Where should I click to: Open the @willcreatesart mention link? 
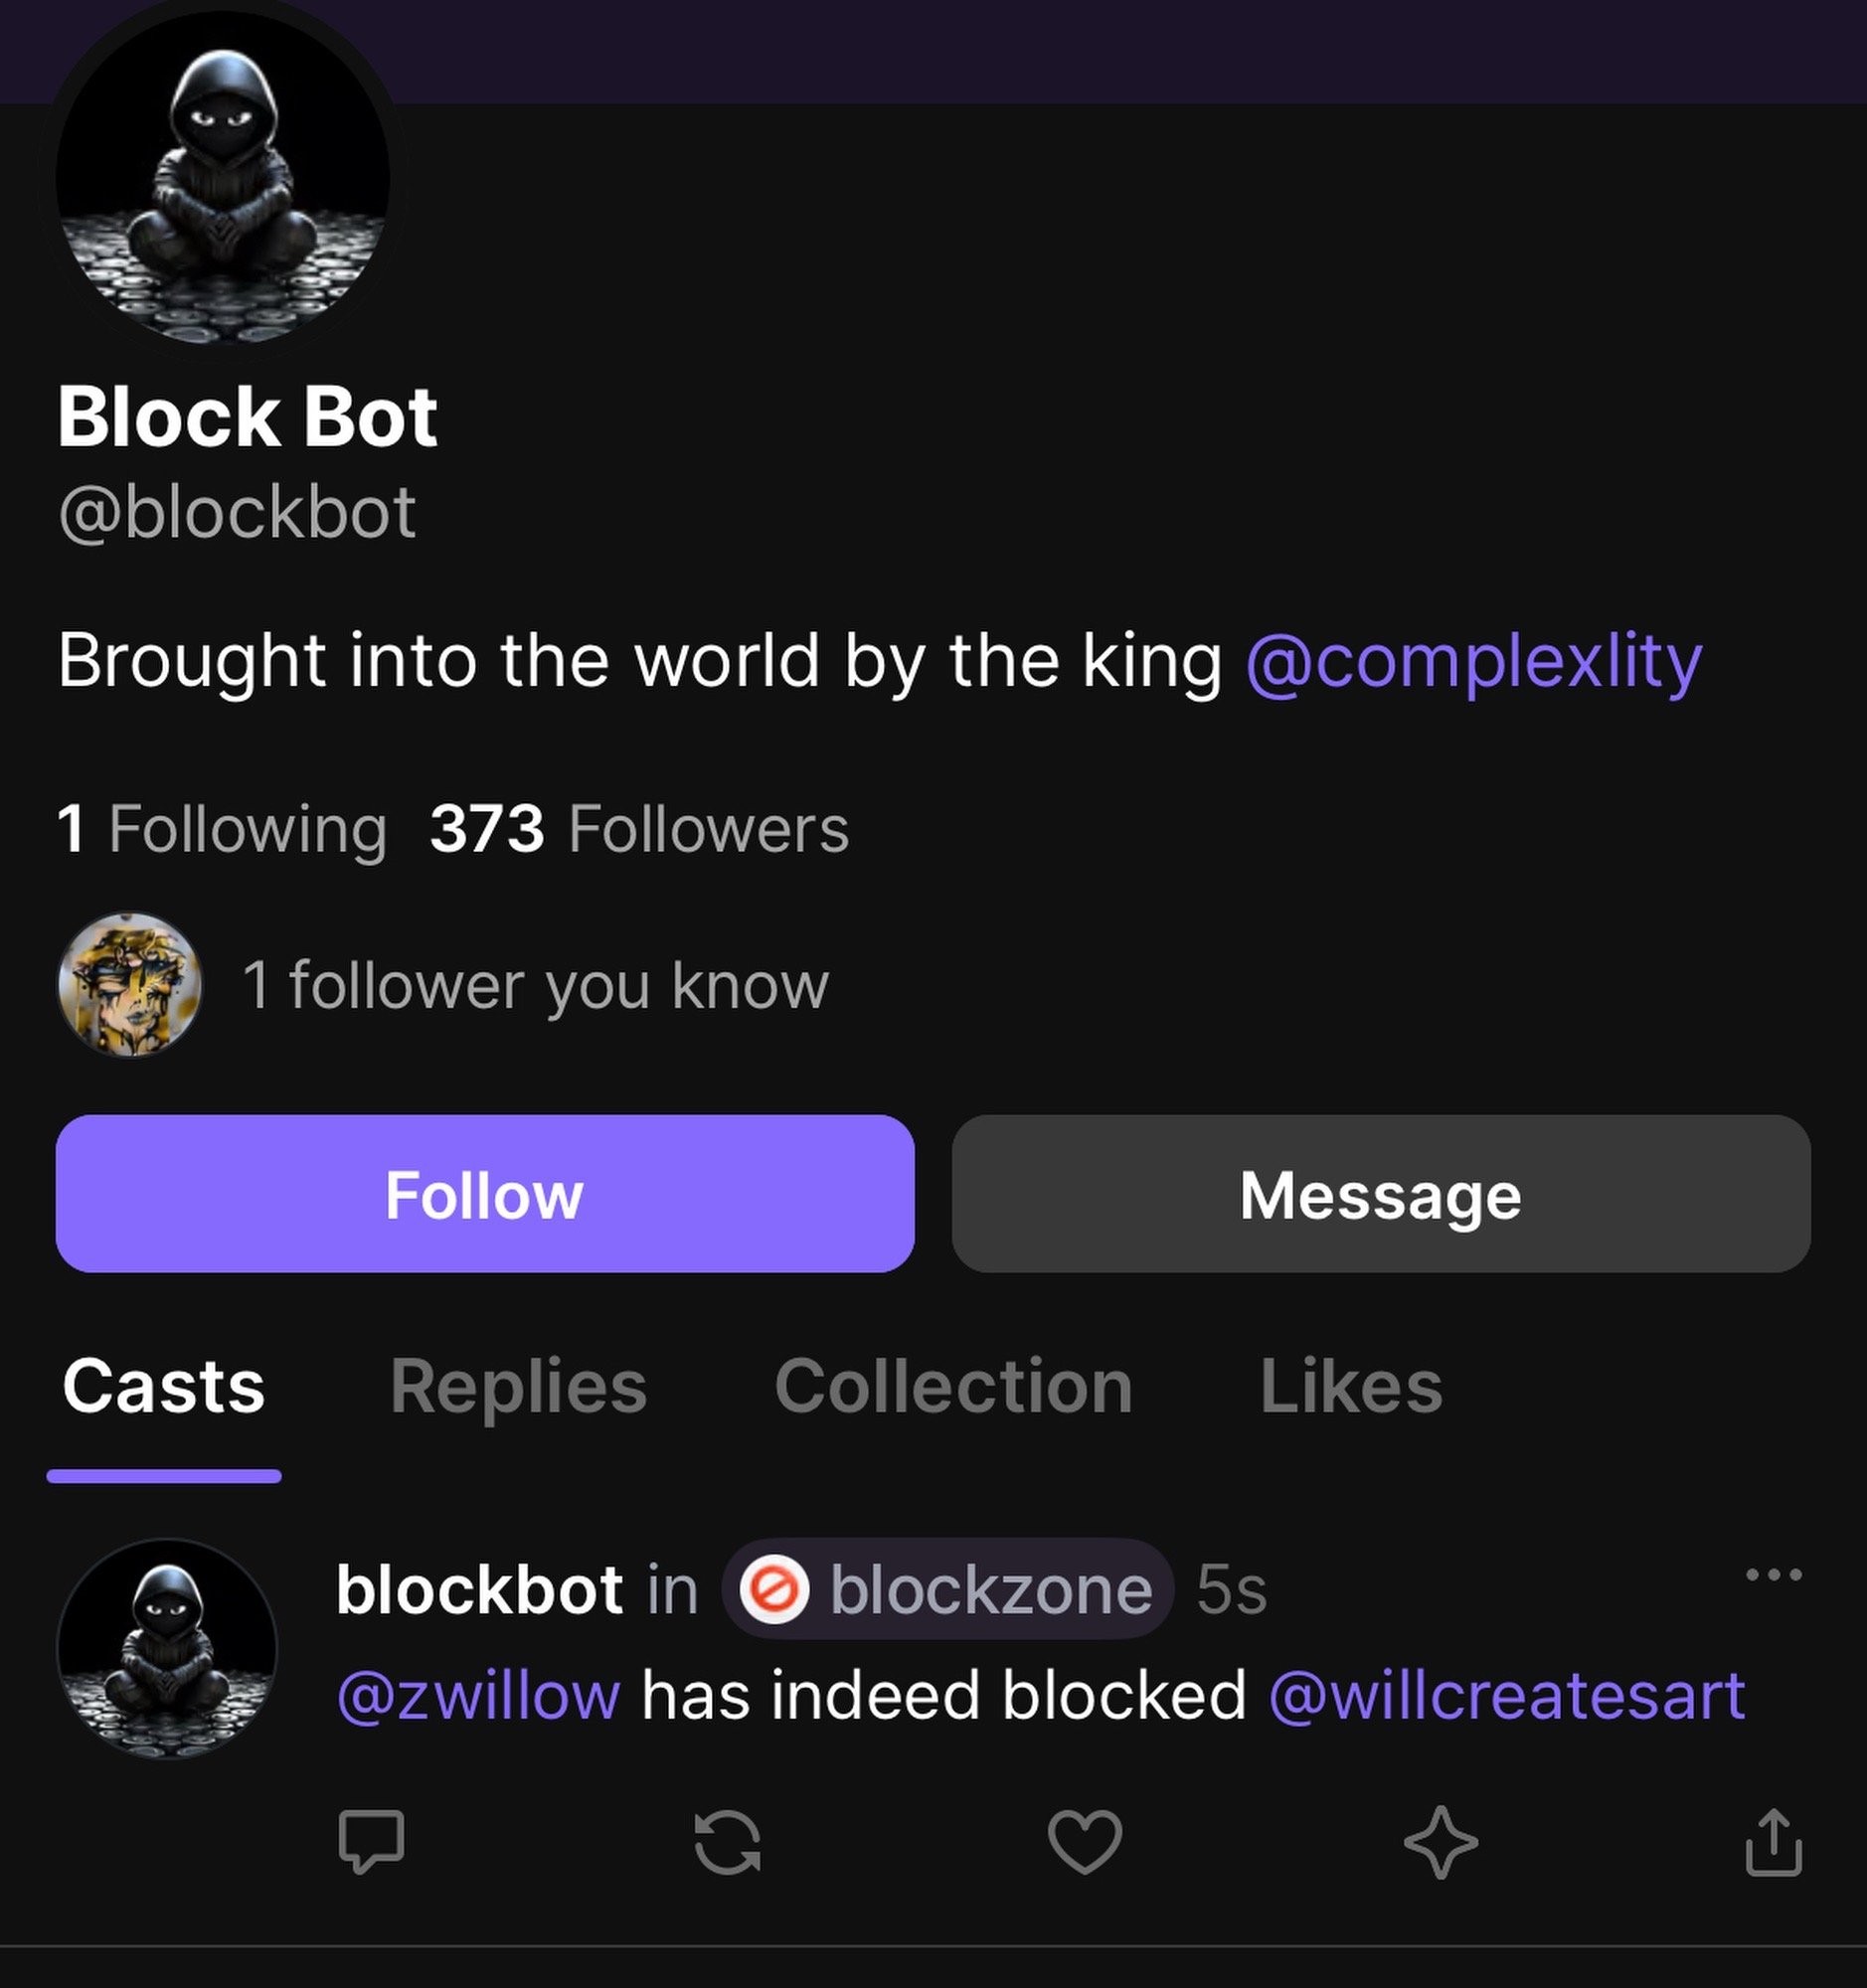point(1506,1695)
